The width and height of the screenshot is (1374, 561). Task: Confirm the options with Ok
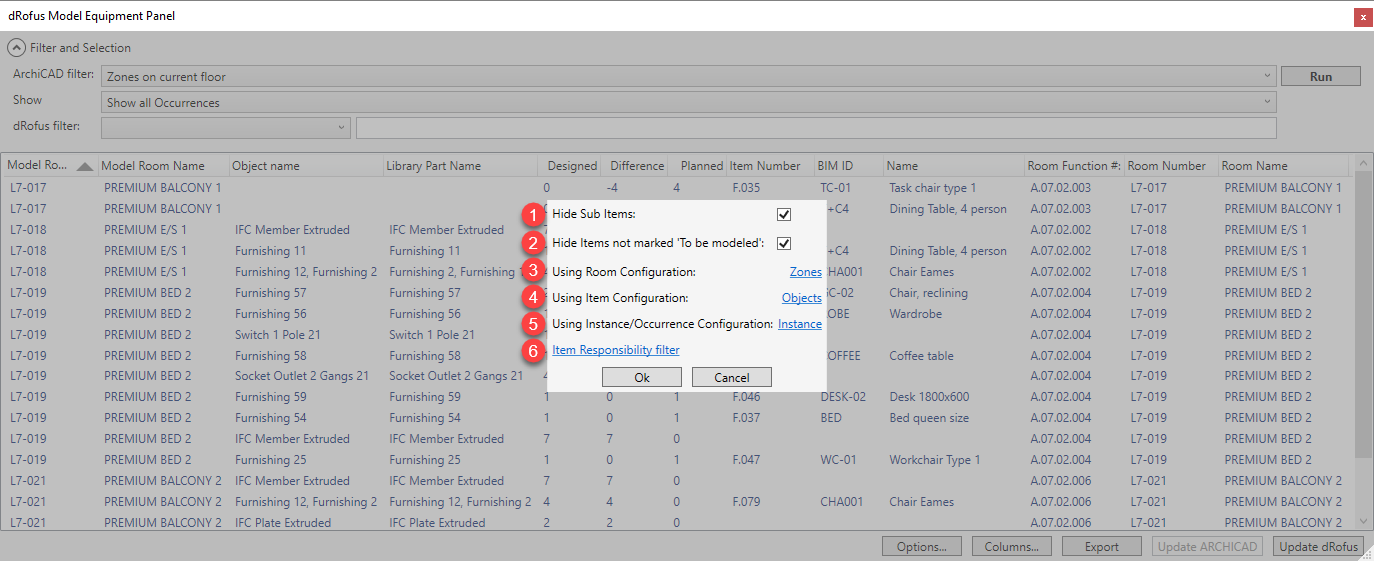click(x=641, y=377)
